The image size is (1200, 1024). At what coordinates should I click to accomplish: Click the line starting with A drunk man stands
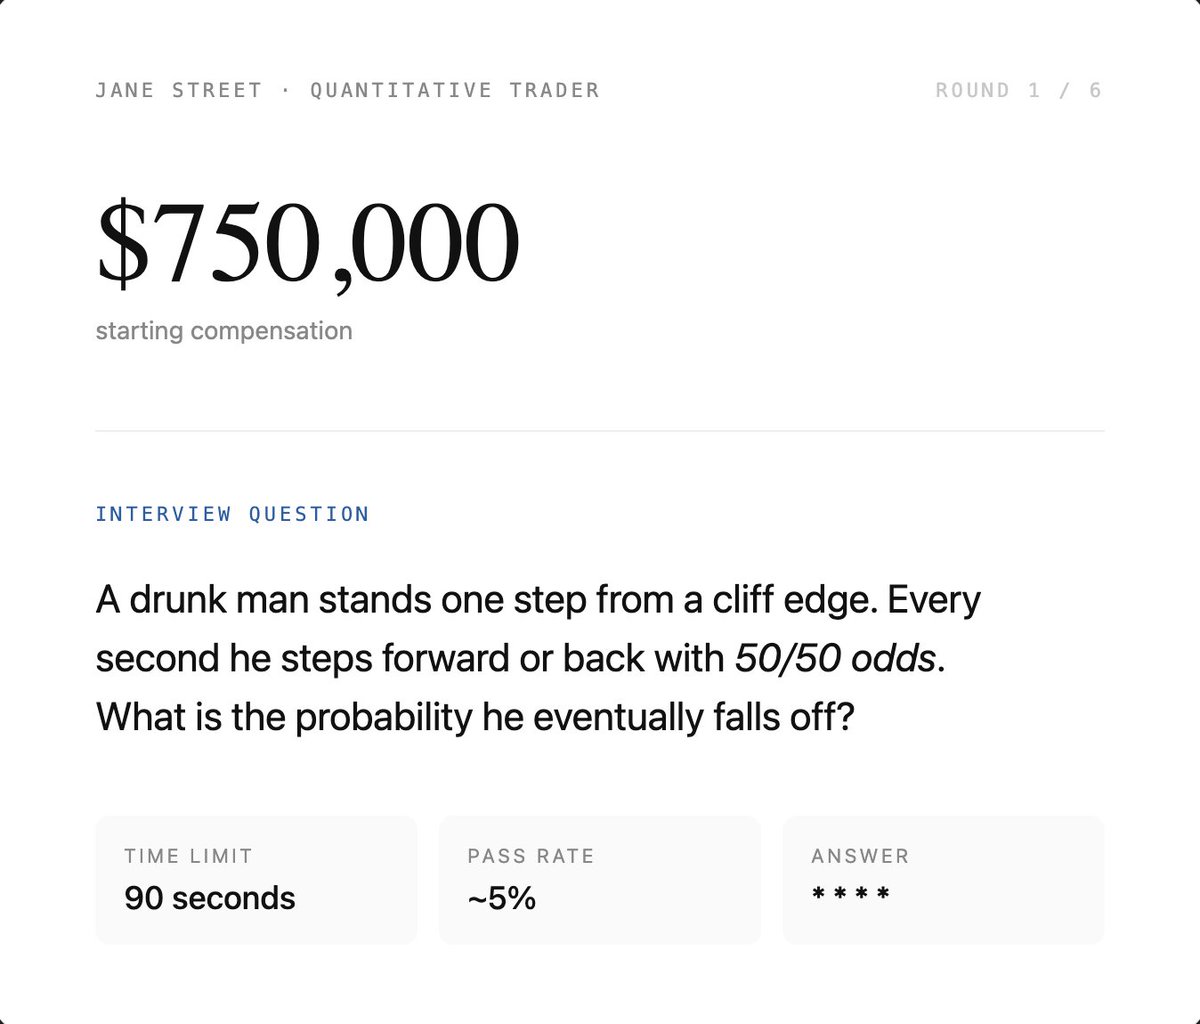tap(538, 601)
